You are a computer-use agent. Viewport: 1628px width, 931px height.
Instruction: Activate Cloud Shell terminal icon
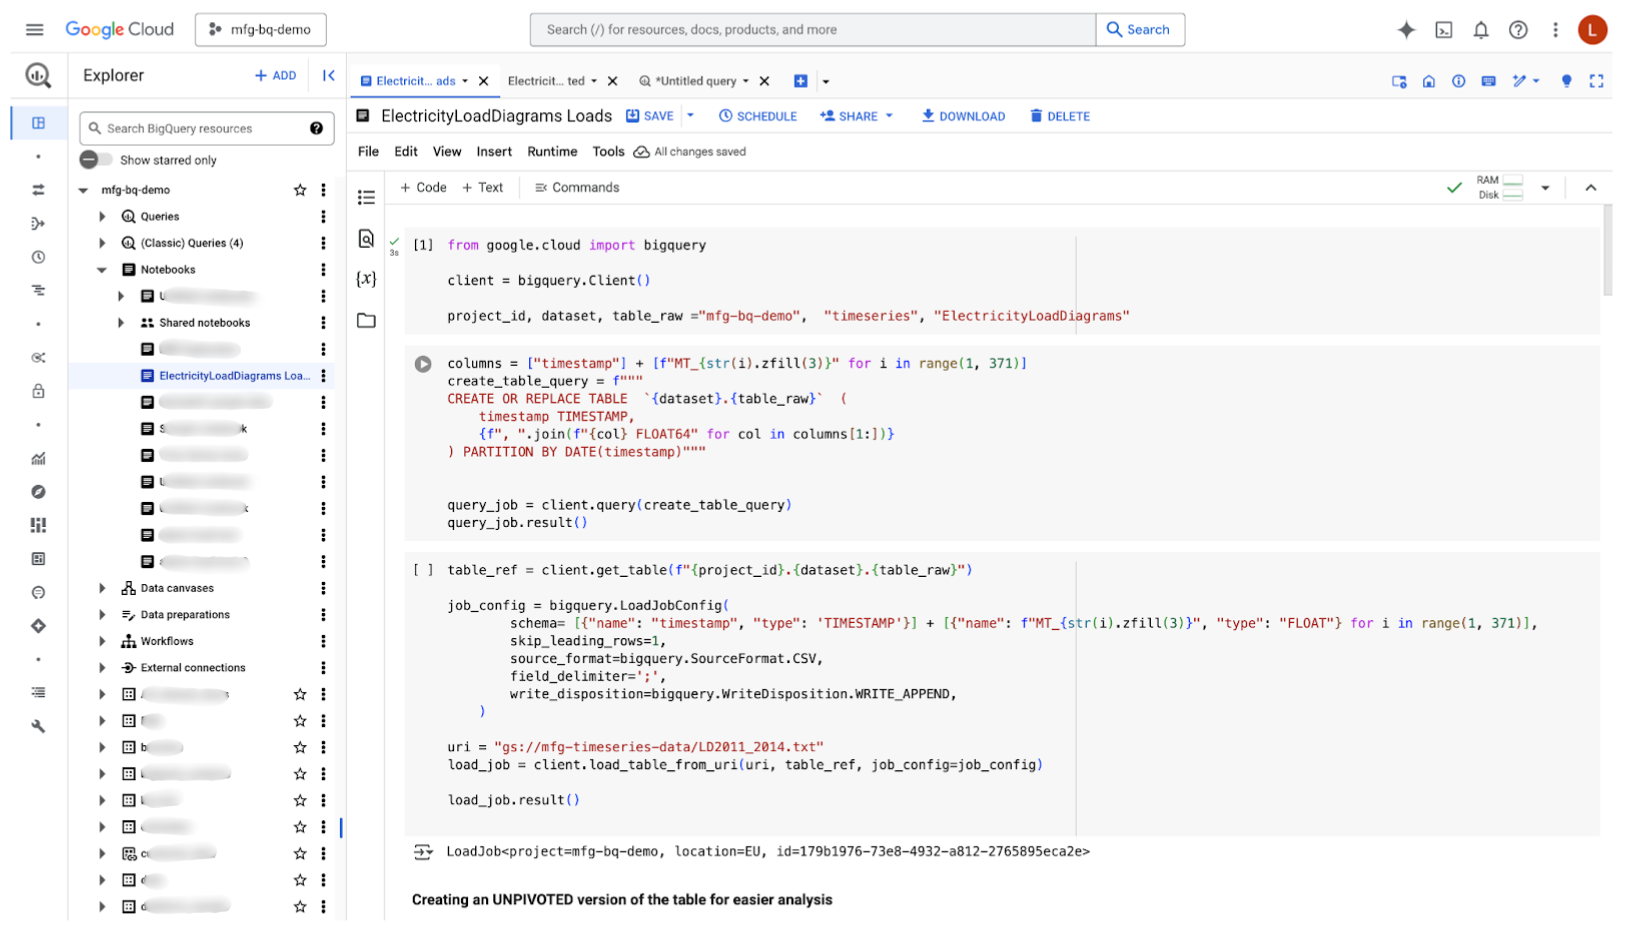[1444, 30]
